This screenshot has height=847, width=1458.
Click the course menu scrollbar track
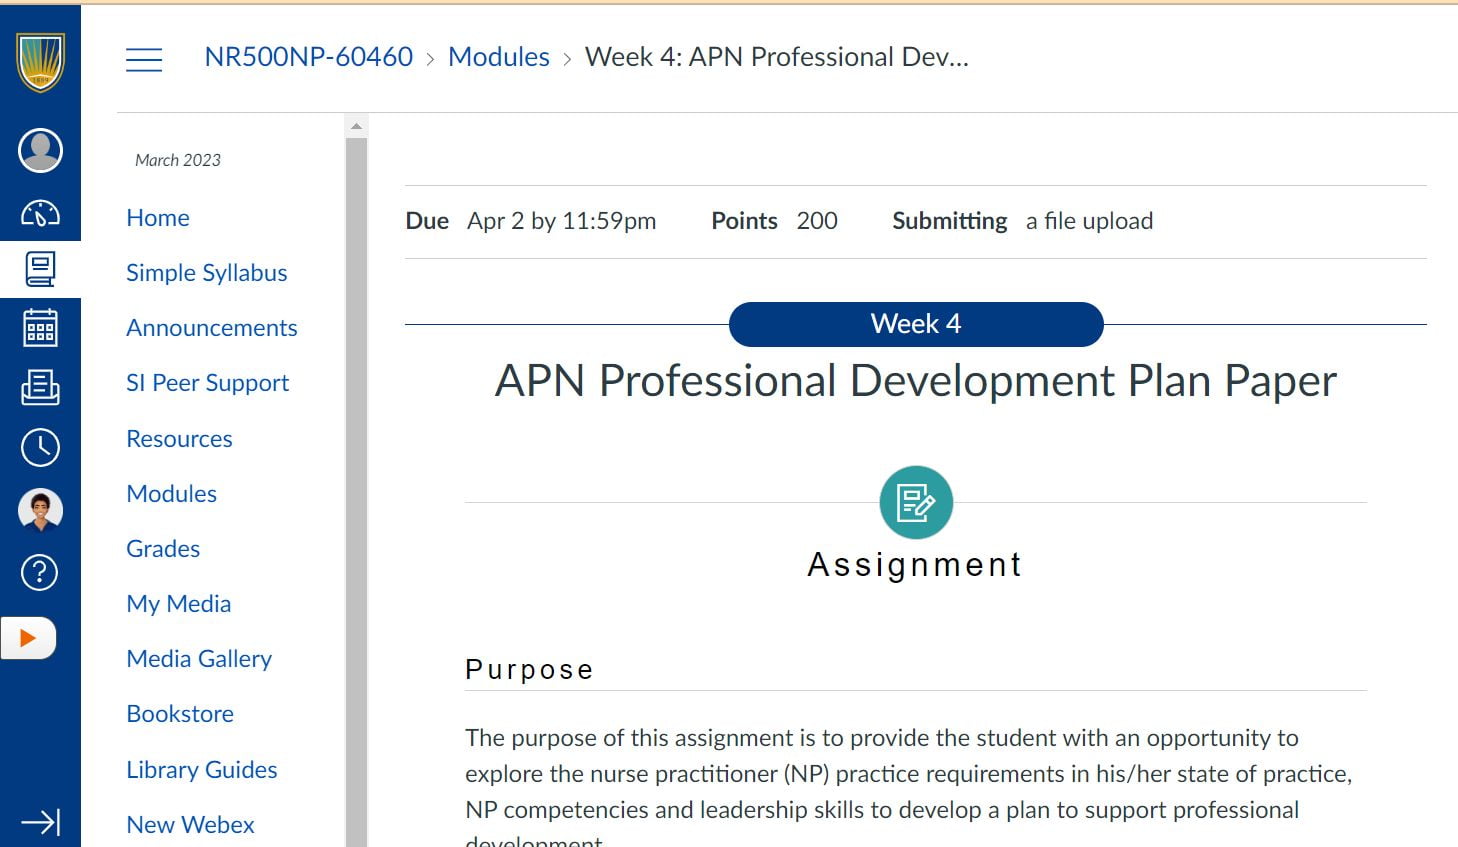coord(356,492)
